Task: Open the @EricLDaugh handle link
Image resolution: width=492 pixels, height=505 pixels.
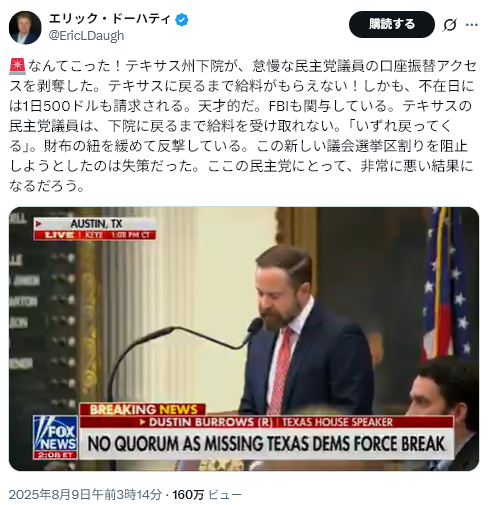Action: pos(86,36)
